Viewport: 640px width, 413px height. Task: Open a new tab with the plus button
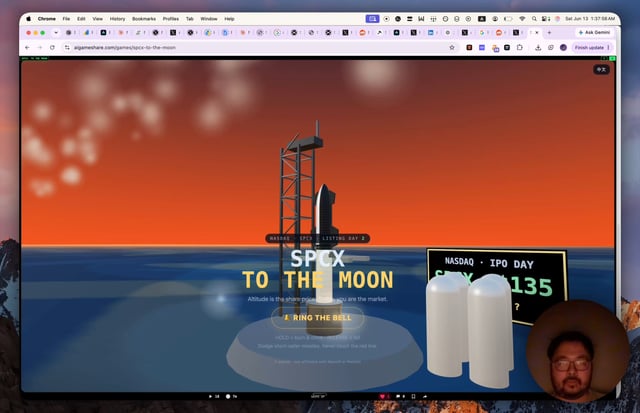click(x=549, y=32)
